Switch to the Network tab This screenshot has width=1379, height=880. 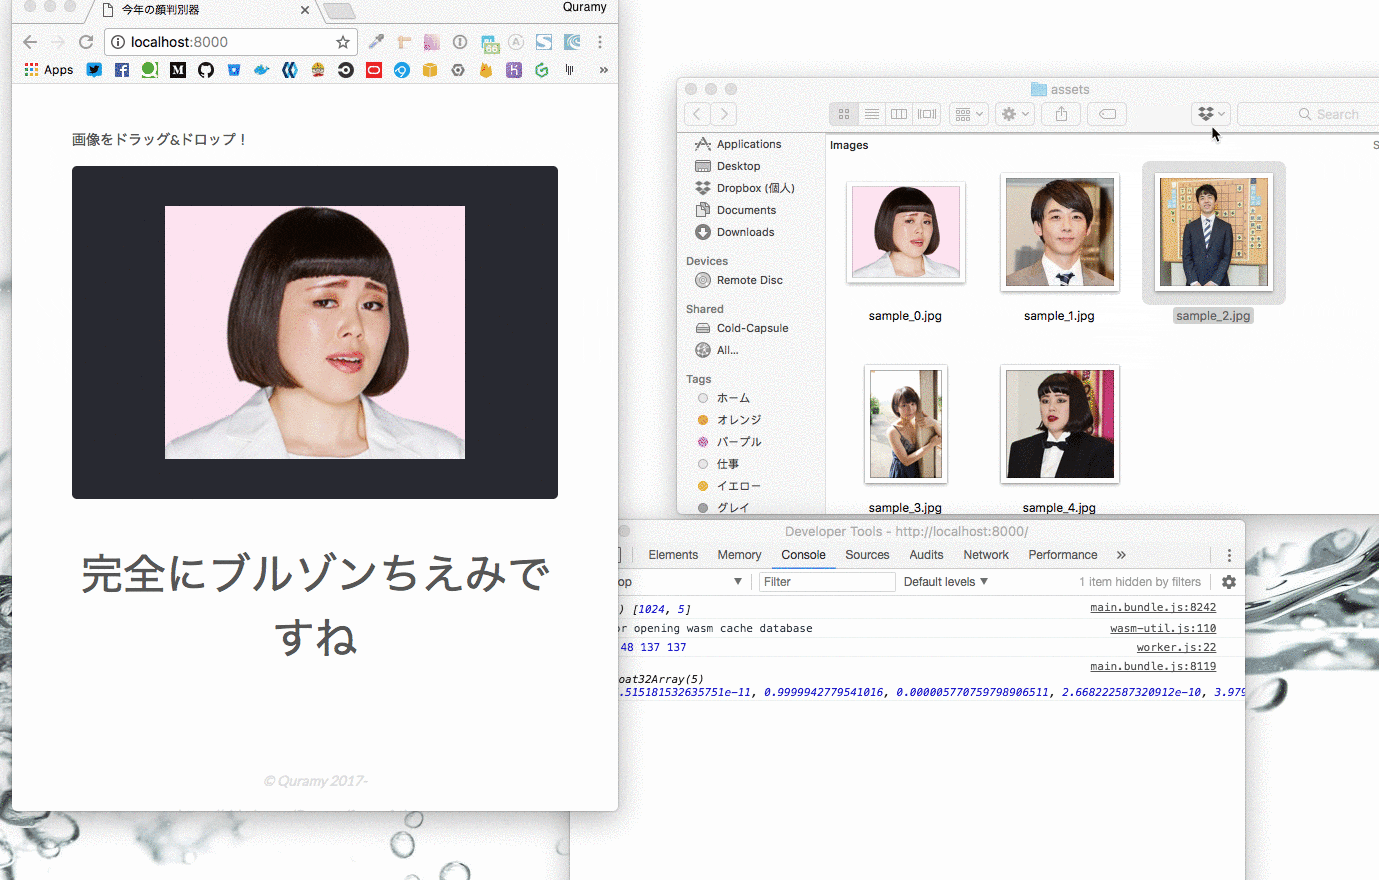pos(986,555)
